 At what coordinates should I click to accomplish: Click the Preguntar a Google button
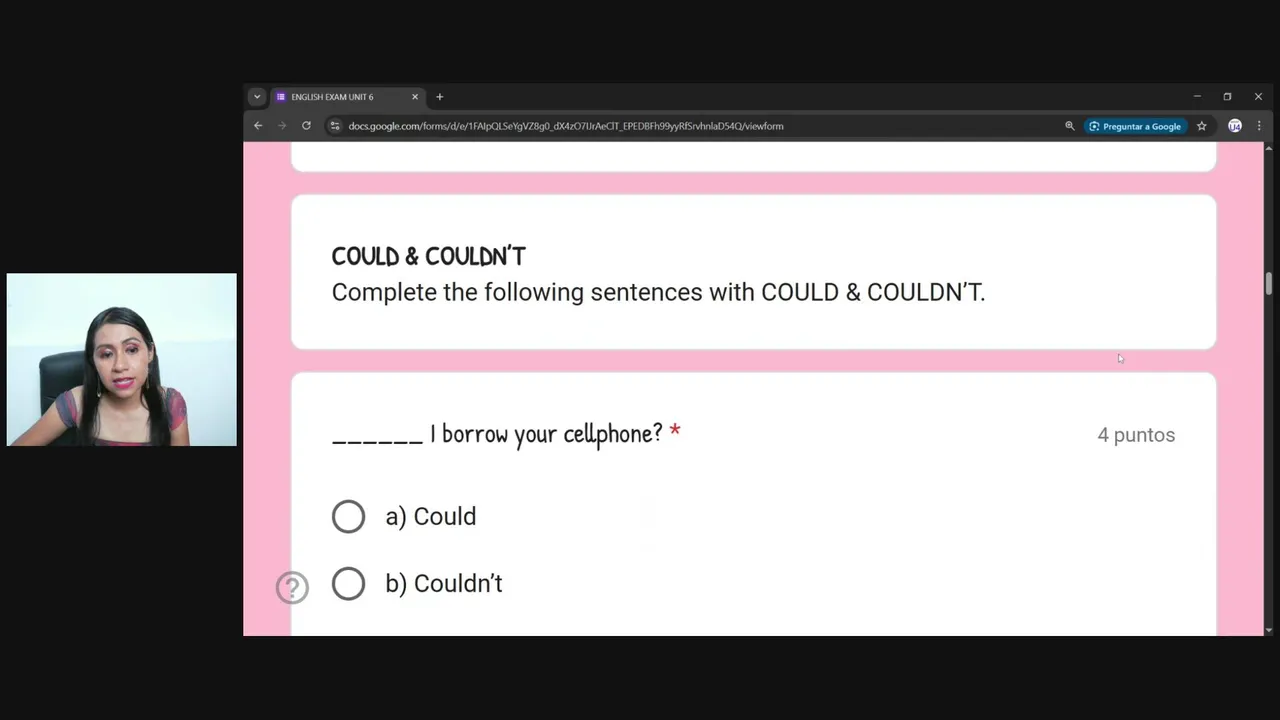coord(1135,126)
